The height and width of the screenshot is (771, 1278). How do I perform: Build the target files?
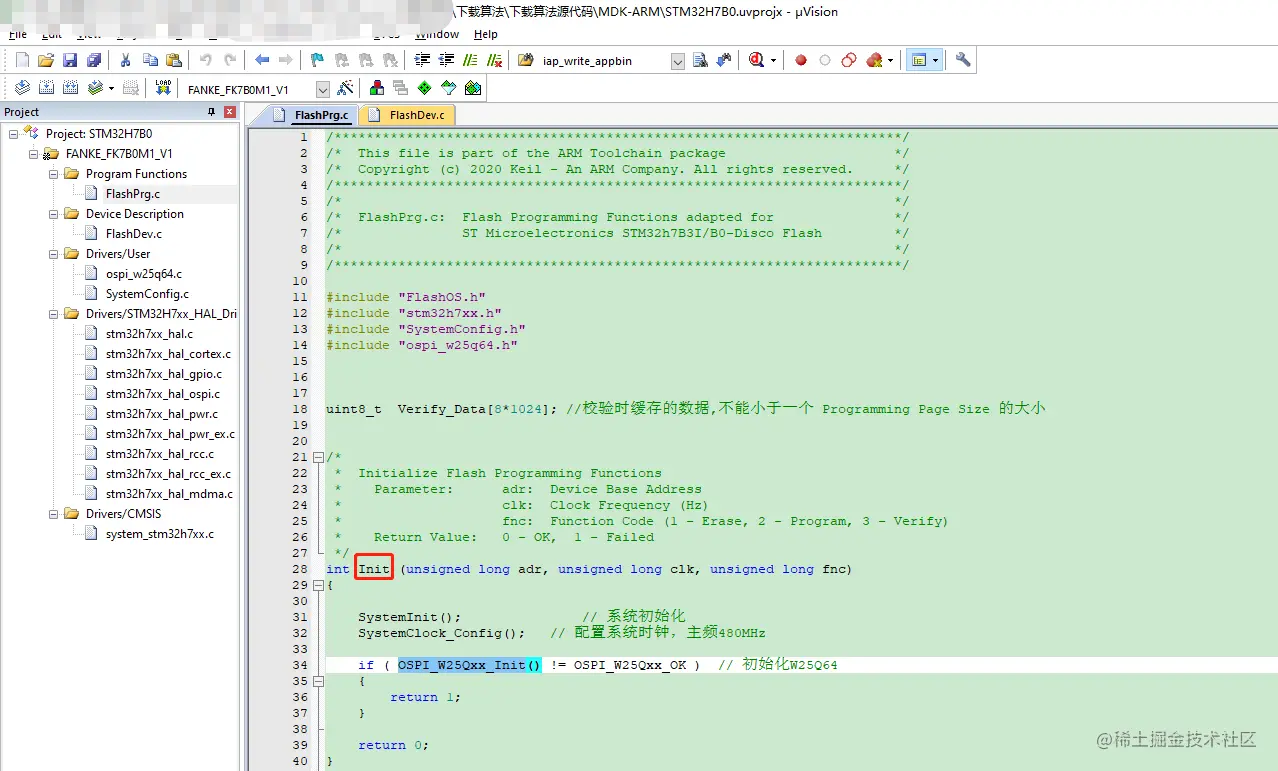(46, 88)
